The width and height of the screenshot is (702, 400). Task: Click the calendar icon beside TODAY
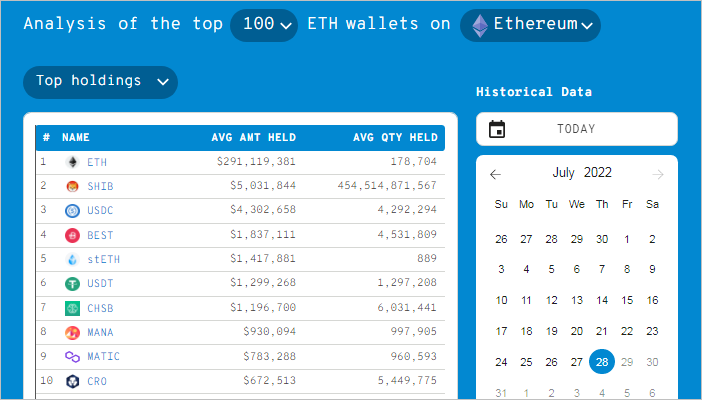click(497, 129)
